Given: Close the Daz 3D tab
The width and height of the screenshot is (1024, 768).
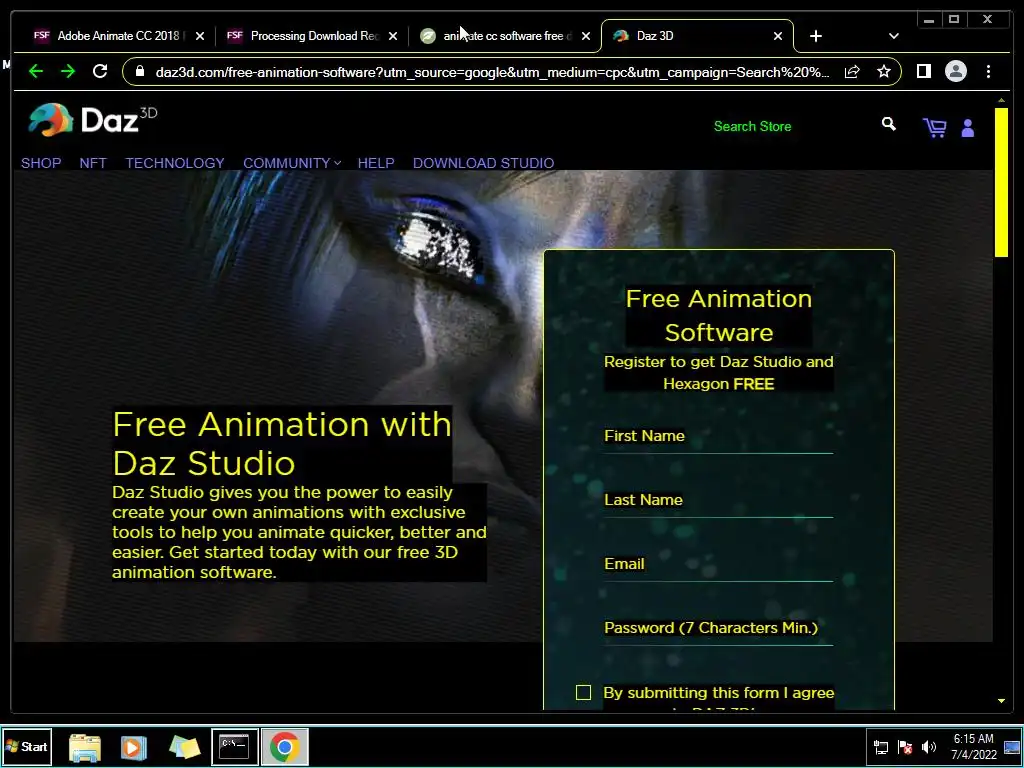Looking at the screenshot, I should (x=778, y=37).
